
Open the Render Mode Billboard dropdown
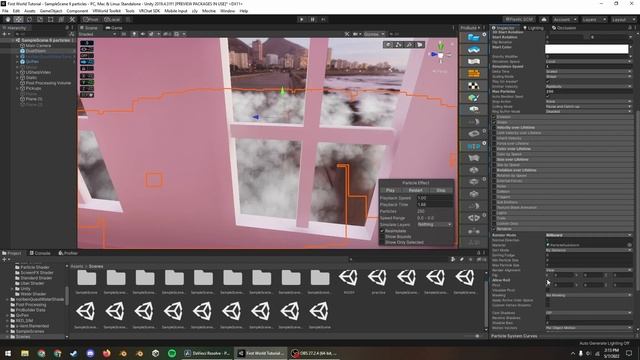589,235
